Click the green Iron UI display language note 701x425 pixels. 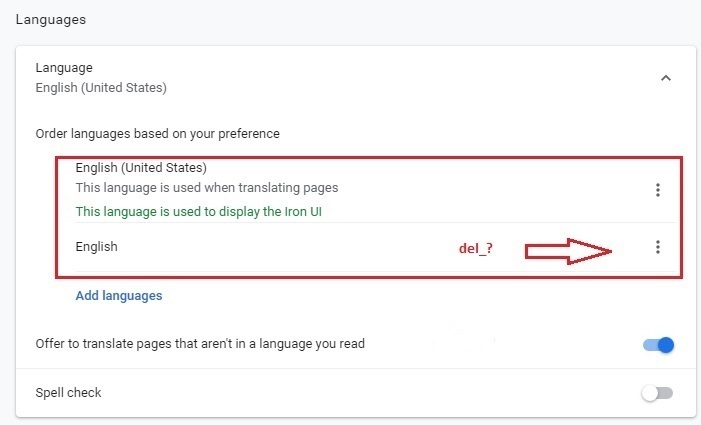[x=198, y=211]
